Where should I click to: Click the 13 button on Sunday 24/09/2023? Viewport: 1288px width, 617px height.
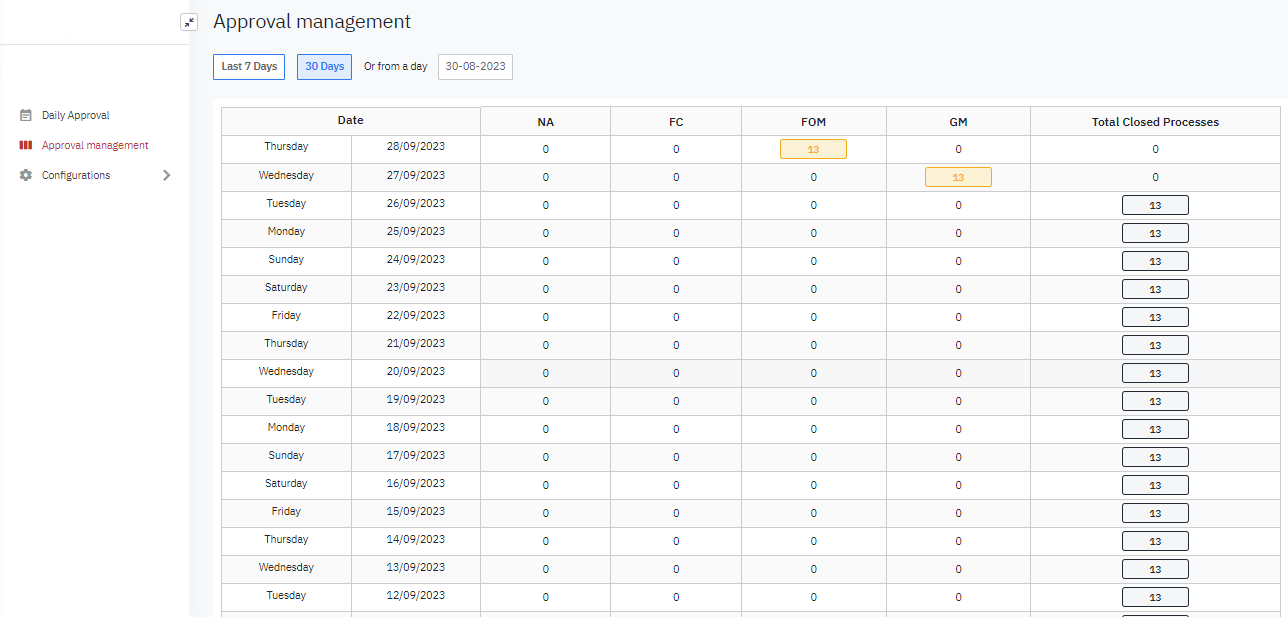click(x=1155, y=260)
